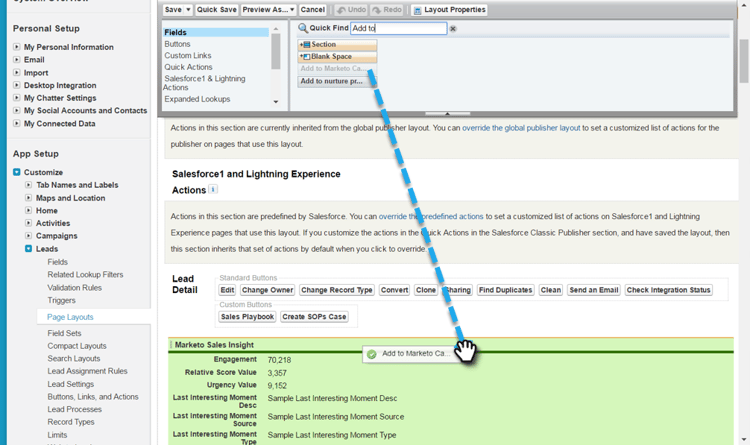The height and width of the screenshot is (445, 750).
Task: Click the Actions info icon
Action: 213,189
